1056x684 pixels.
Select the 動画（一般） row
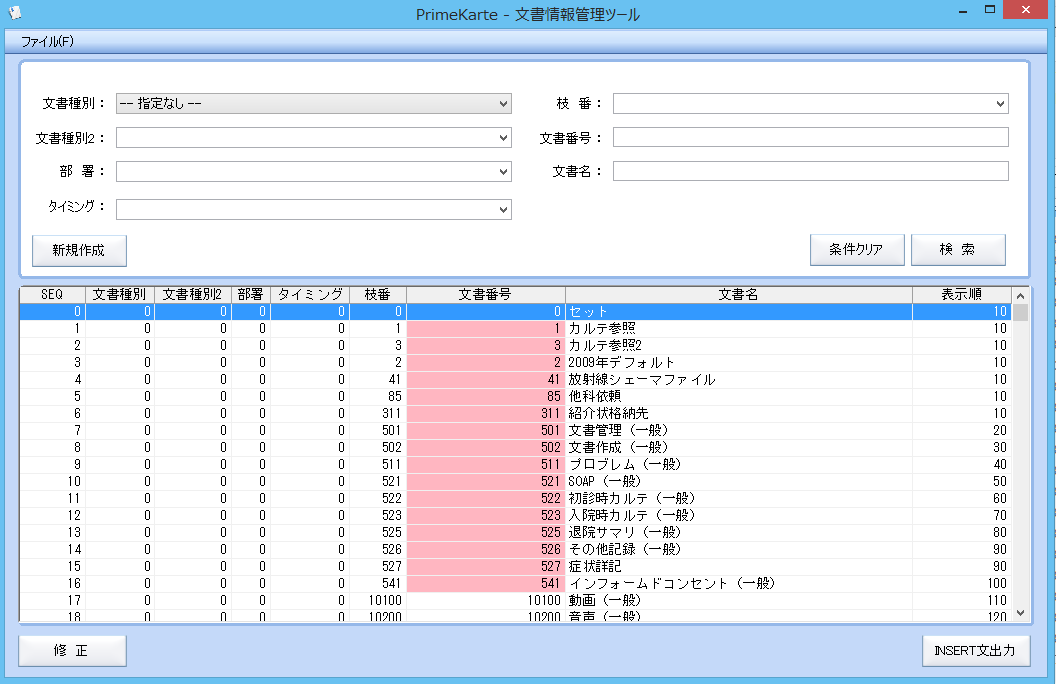[515, 601]
